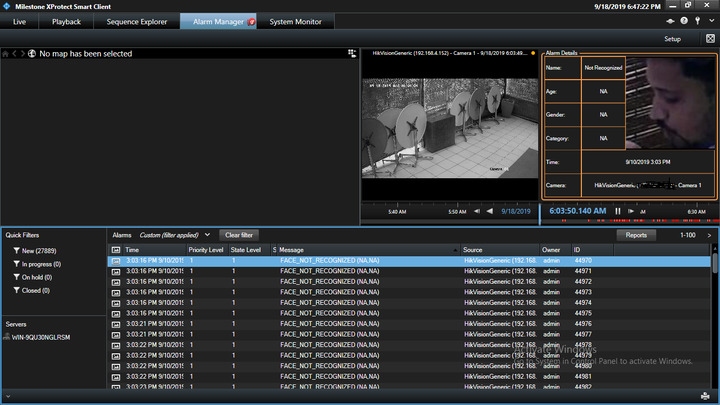Pause the camera playback
Image resolution: width=720 pixels, height=405 pixels.
click(x=618, y=211)
